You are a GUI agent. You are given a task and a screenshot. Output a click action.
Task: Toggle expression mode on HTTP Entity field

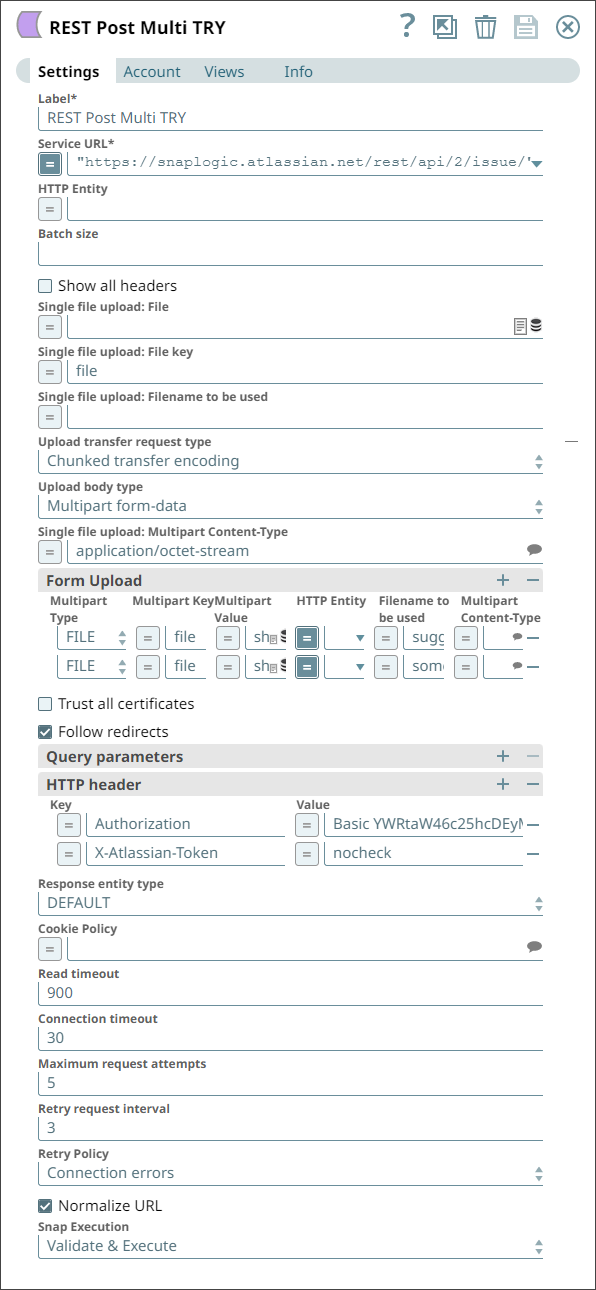[x=50, y=209]
